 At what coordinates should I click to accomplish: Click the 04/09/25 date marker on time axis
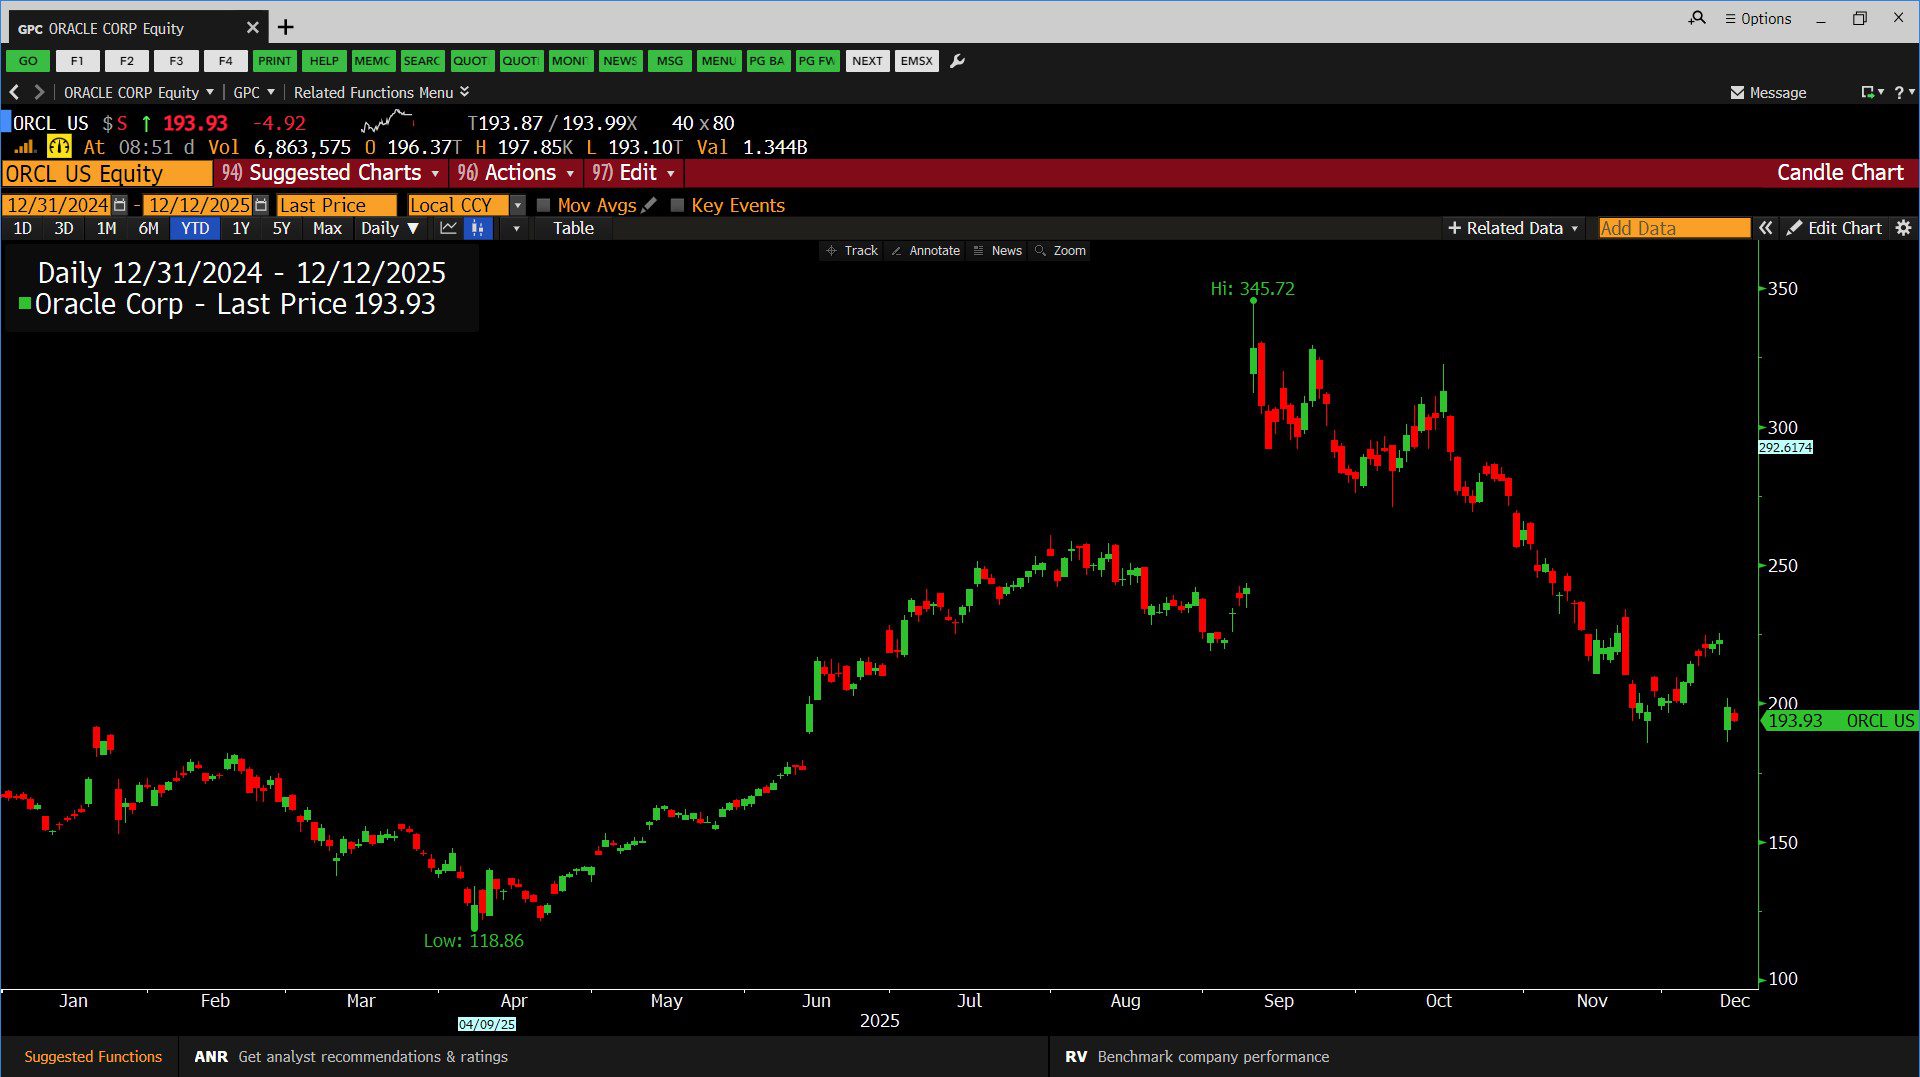click(487, 1024)
